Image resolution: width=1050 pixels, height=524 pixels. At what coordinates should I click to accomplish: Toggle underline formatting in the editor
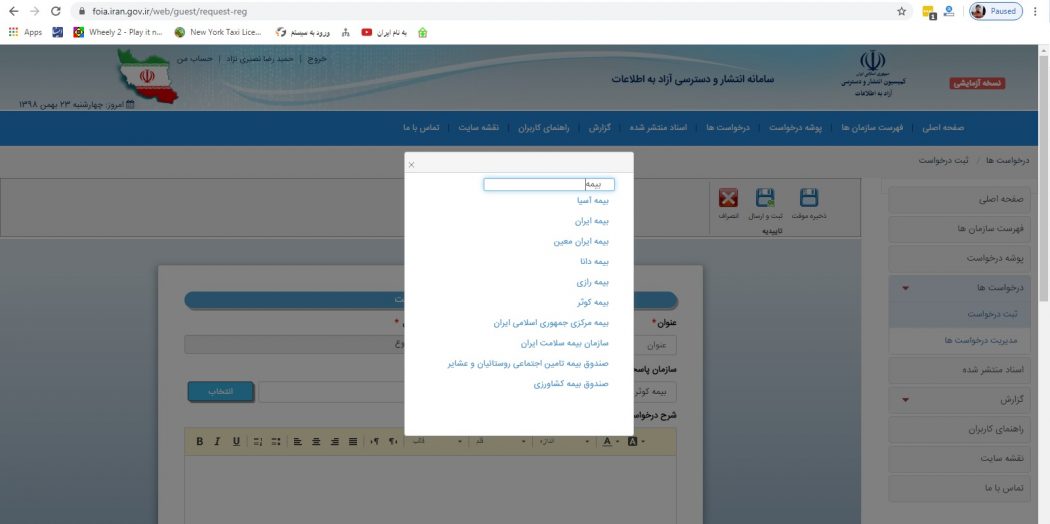236,441
